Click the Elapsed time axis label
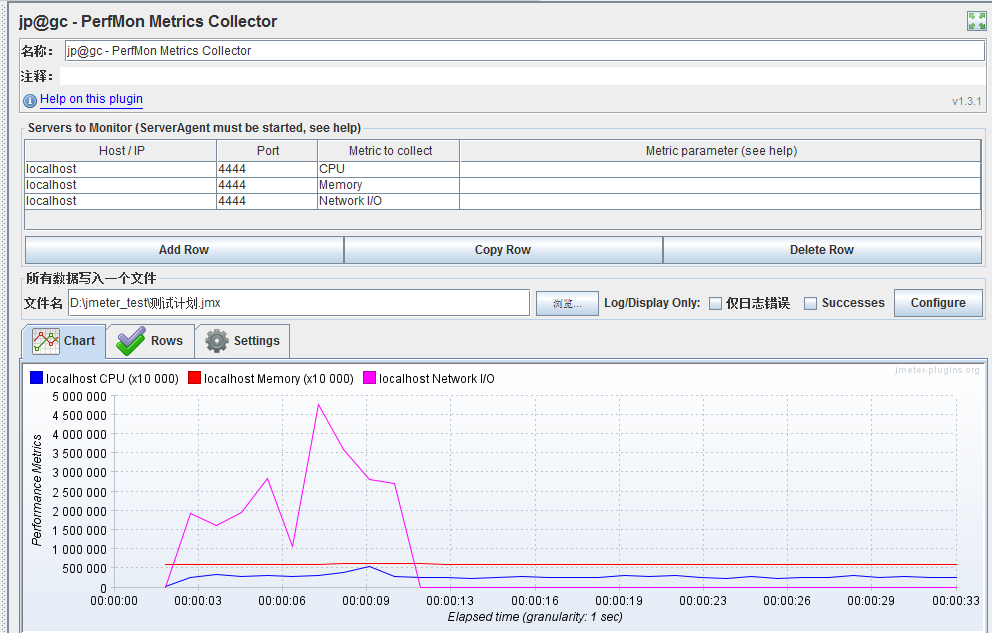This screenshot has height=633, width=992. [x=535, y=617]
